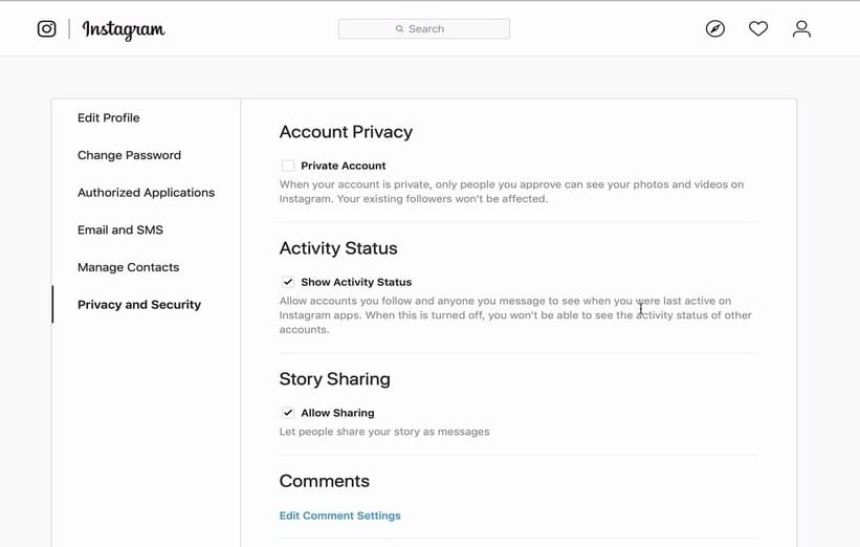Click the Story Sharing heading
Viewport: 860px width, 547px height.
(x=335, y=379)
